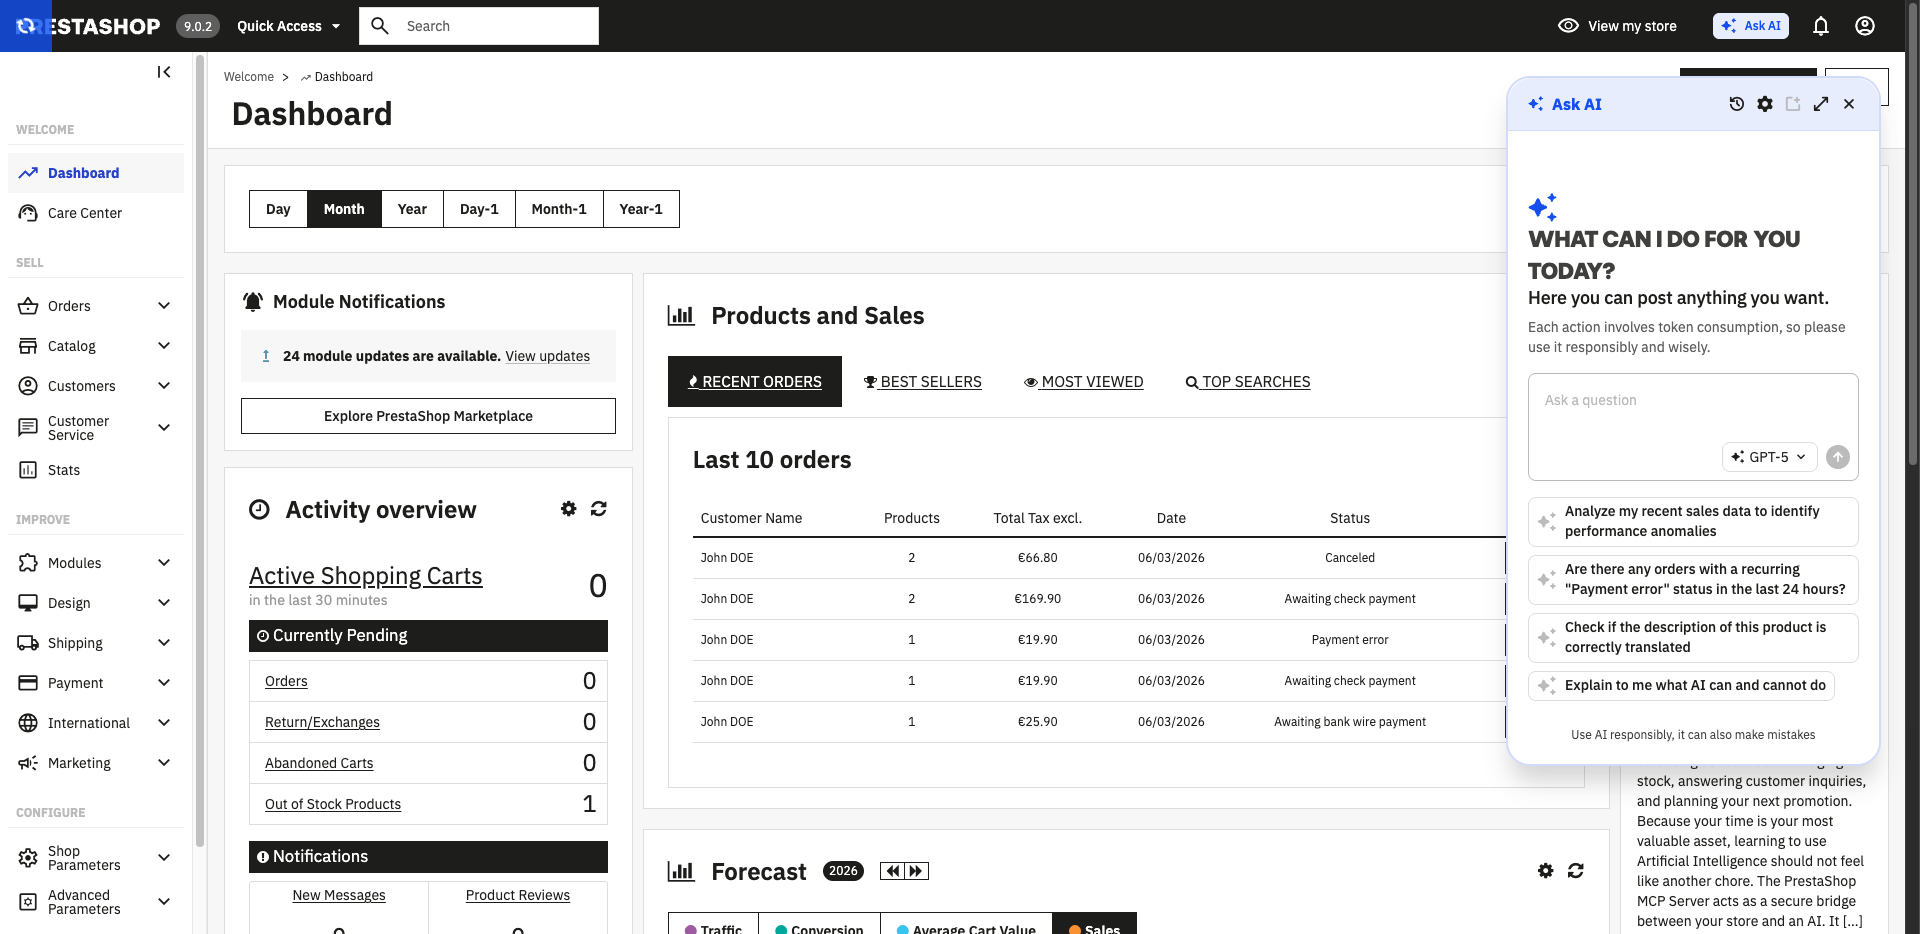Collapse the sidebar menu with arrow icon
The height and width of the screenshot is (934, 1920).
point(164,72)
